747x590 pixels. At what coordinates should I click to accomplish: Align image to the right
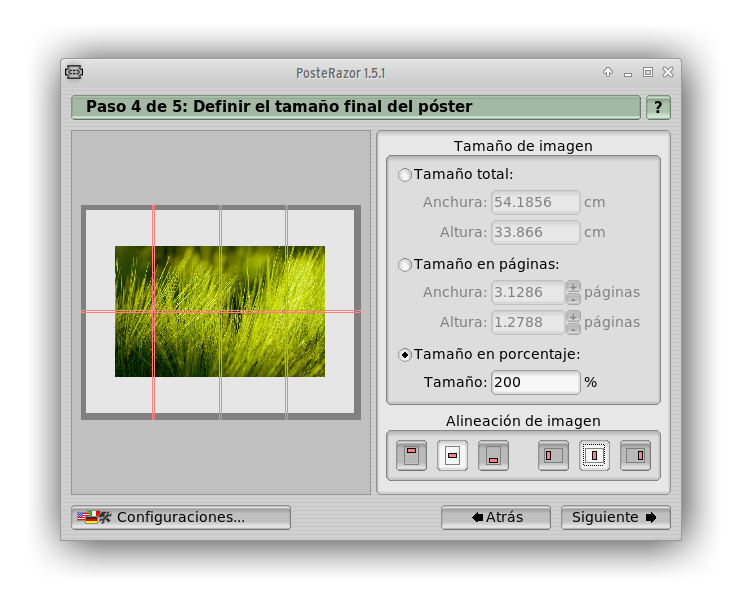point(635,455)
